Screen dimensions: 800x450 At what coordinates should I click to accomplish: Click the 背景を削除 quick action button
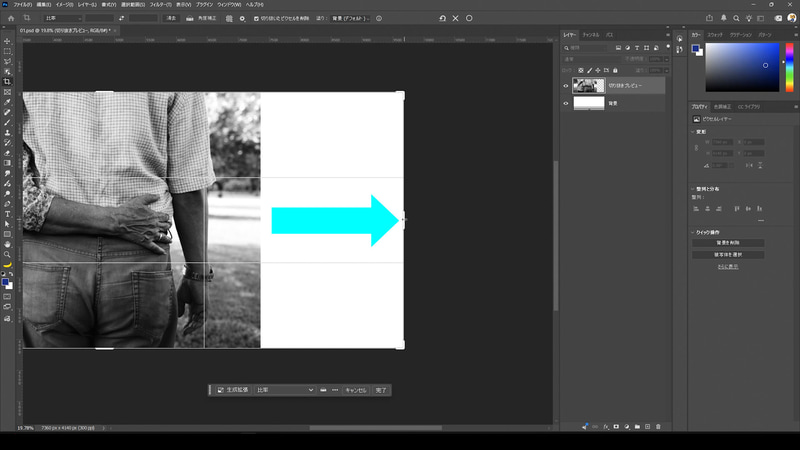728,243
